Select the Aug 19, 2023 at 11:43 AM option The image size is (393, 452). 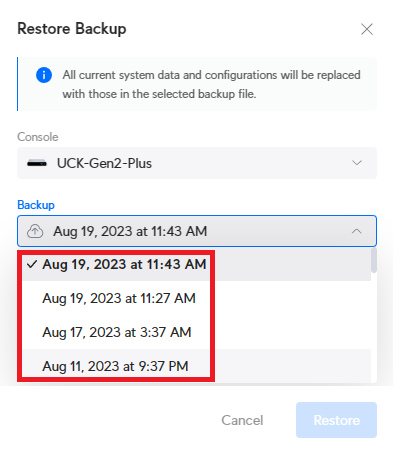tap(196, 264)
